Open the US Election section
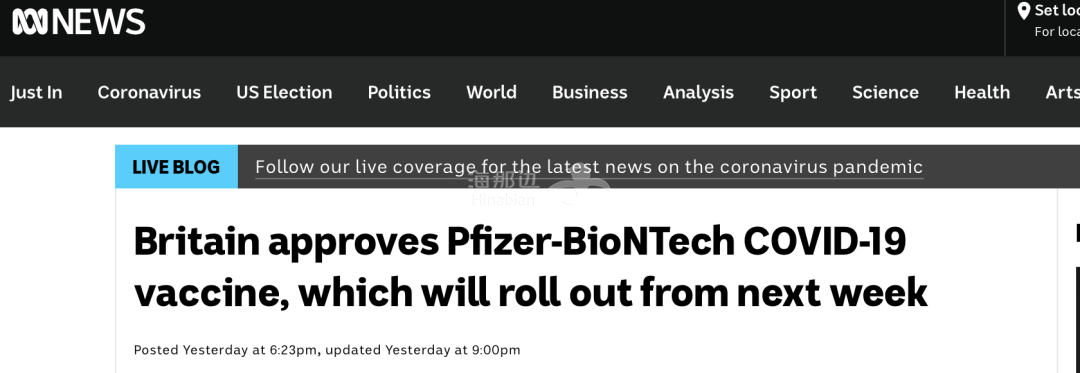 284,92
